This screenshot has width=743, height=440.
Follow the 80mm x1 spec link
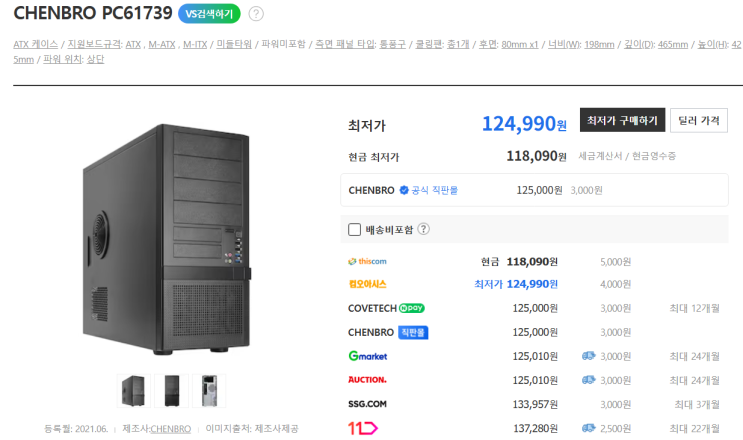(x=520, y=44)
